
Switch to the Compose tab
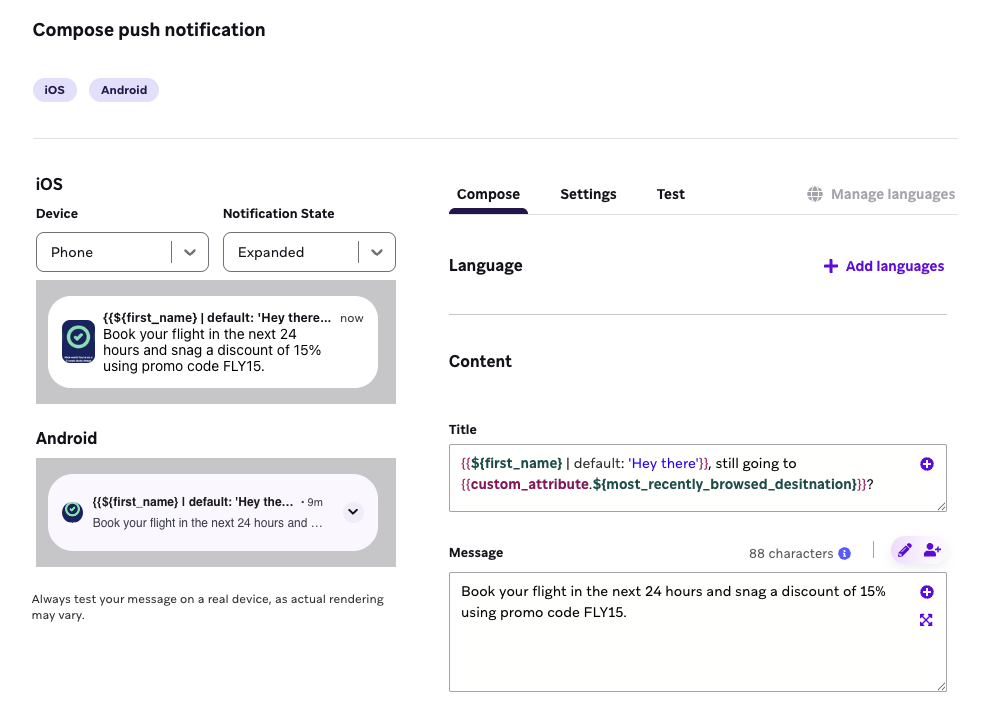(488, 194)
